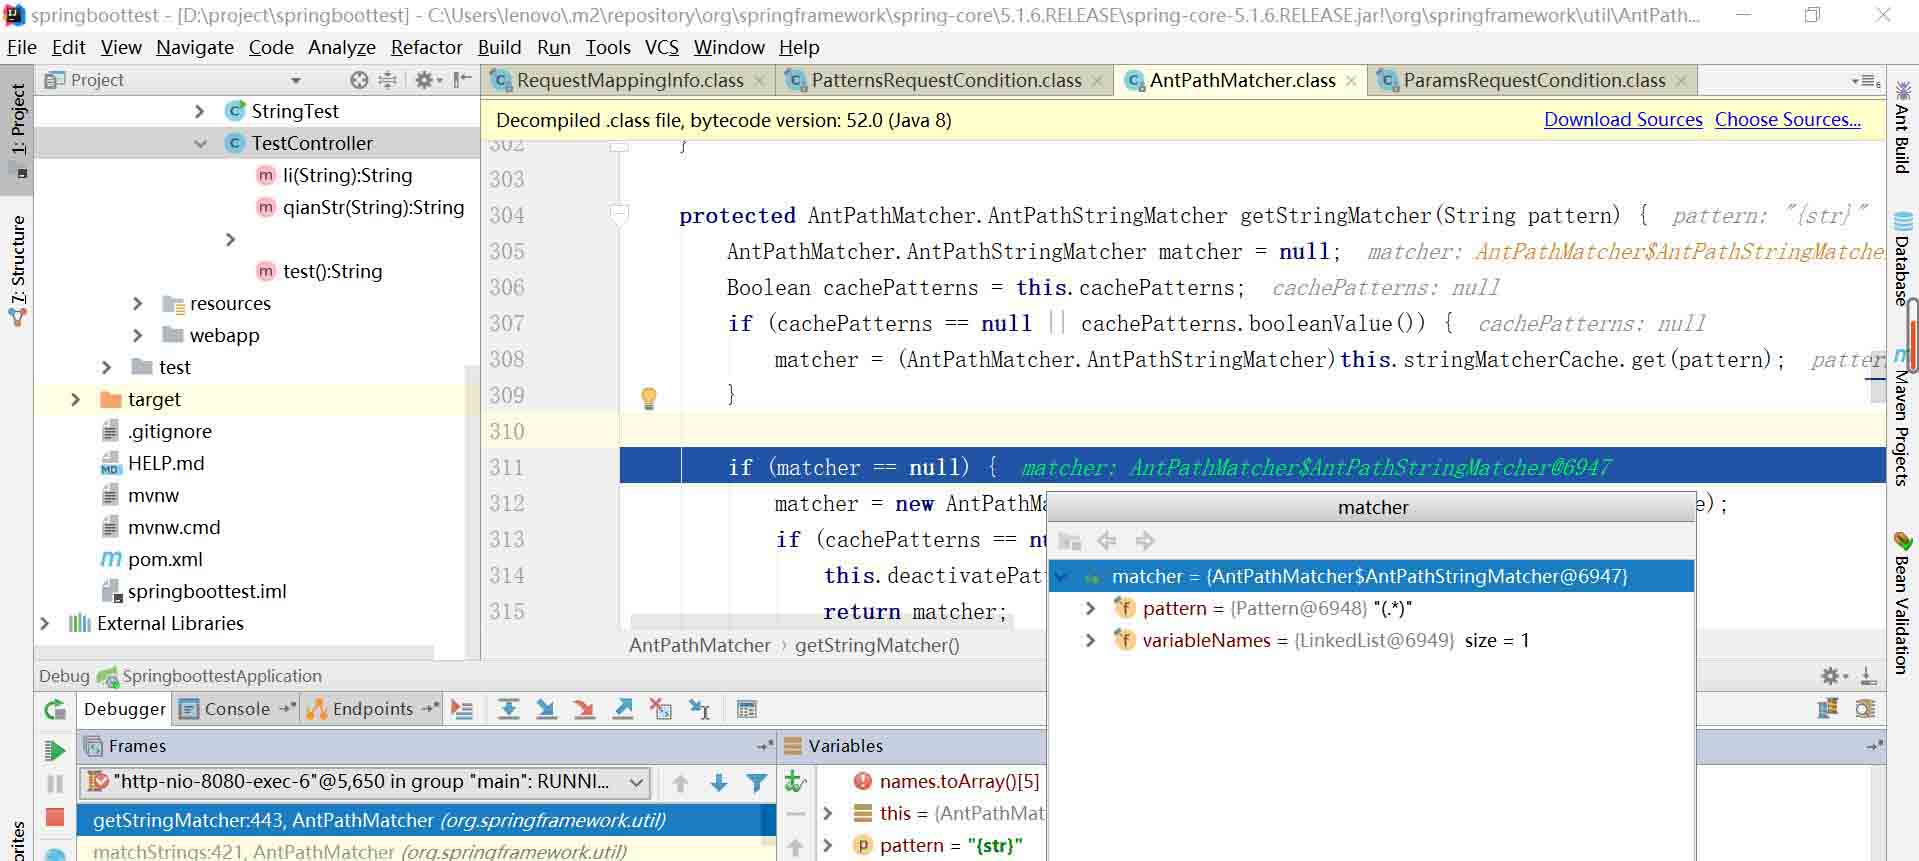Click the frames filter funnel icon
Screen dimensions: 1919x861
click(757, 783)
